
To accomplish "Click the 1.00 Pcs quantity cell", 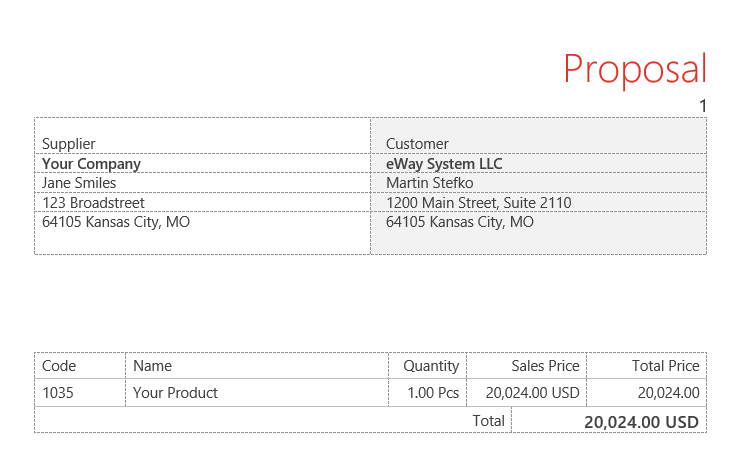I will point(428,393).
